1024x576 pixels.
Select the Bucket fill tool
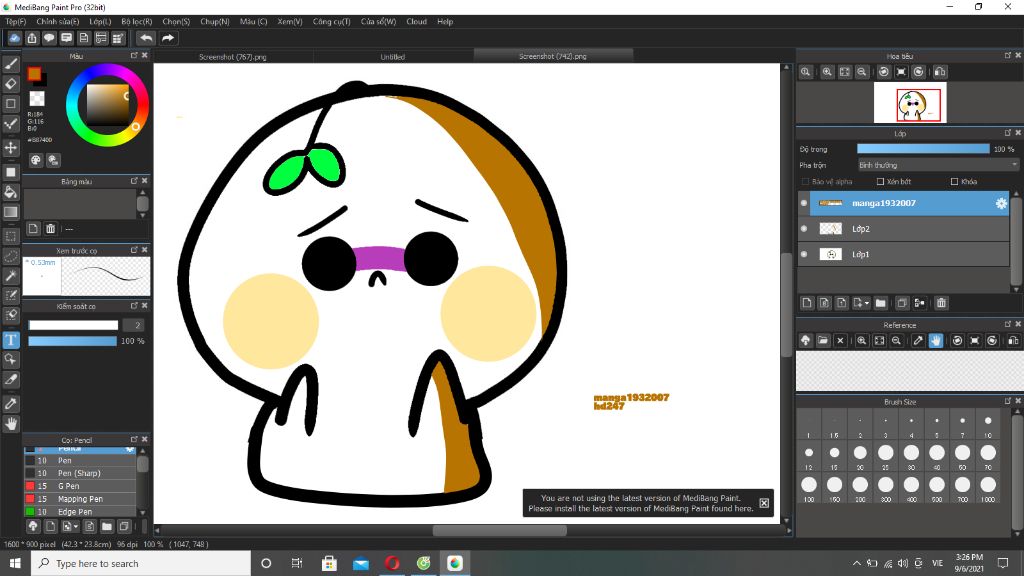pos(11,192)
